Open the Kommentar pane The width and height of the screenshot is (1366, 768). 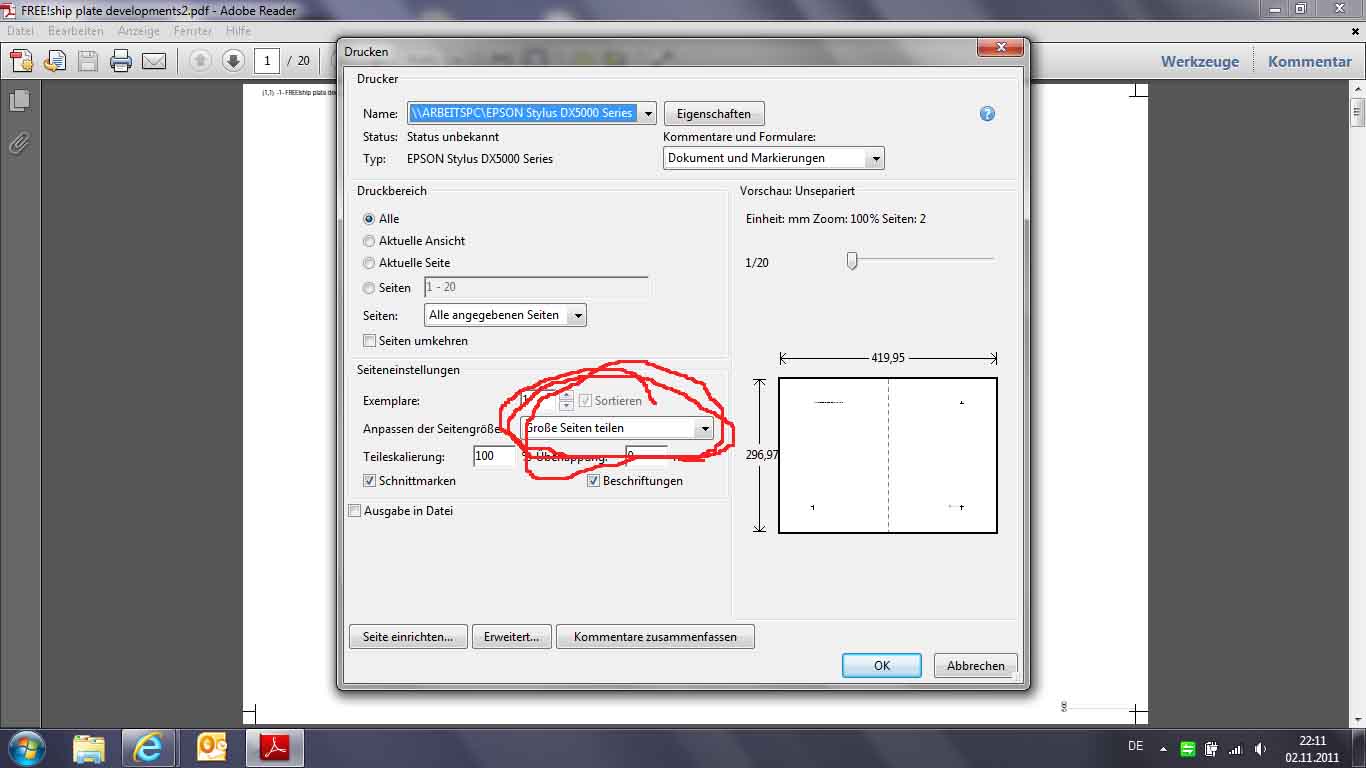[1309, 61]
